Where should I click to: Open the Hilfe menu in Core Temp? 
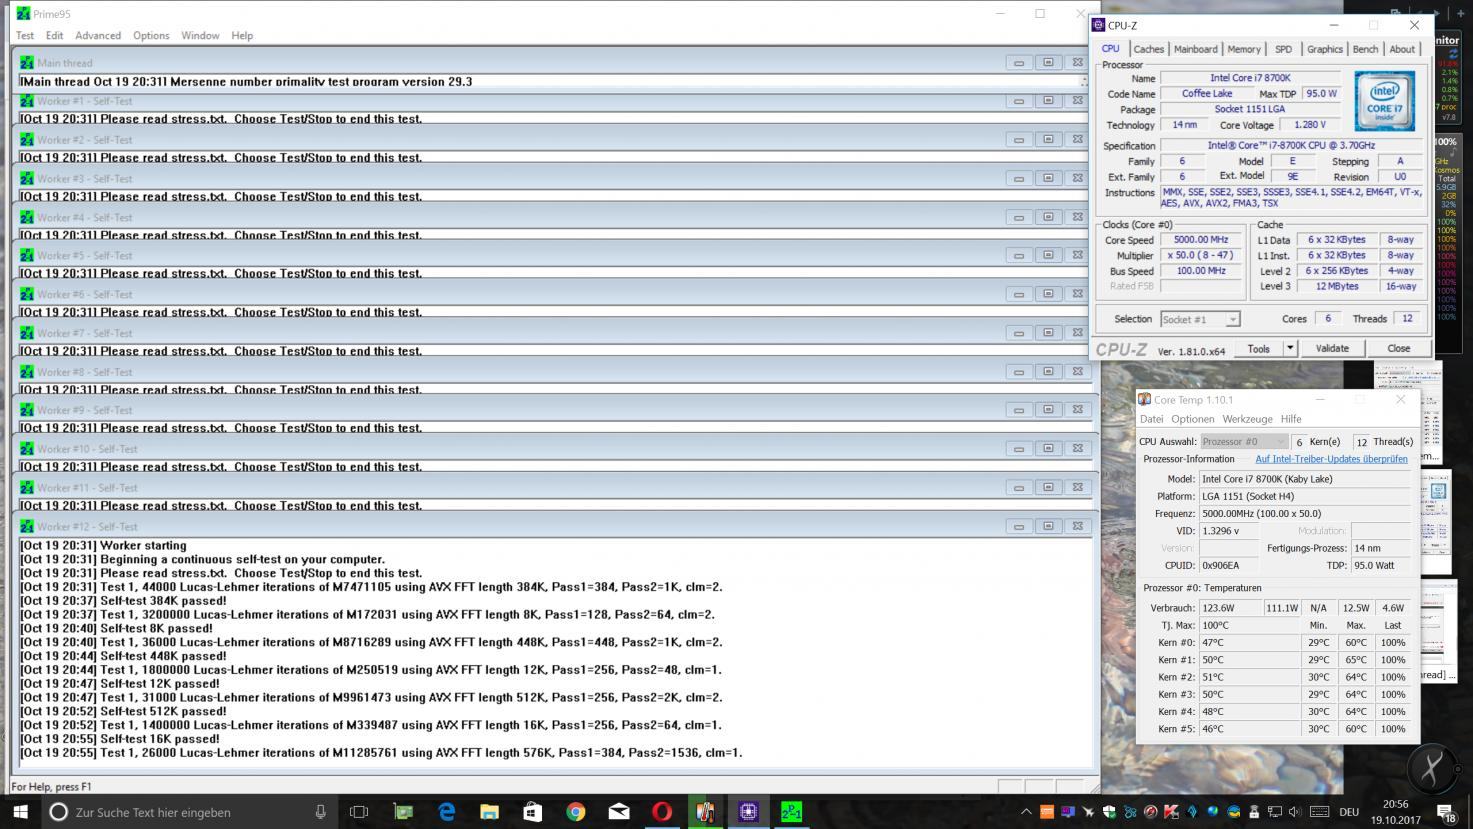tap(1291, 419)
